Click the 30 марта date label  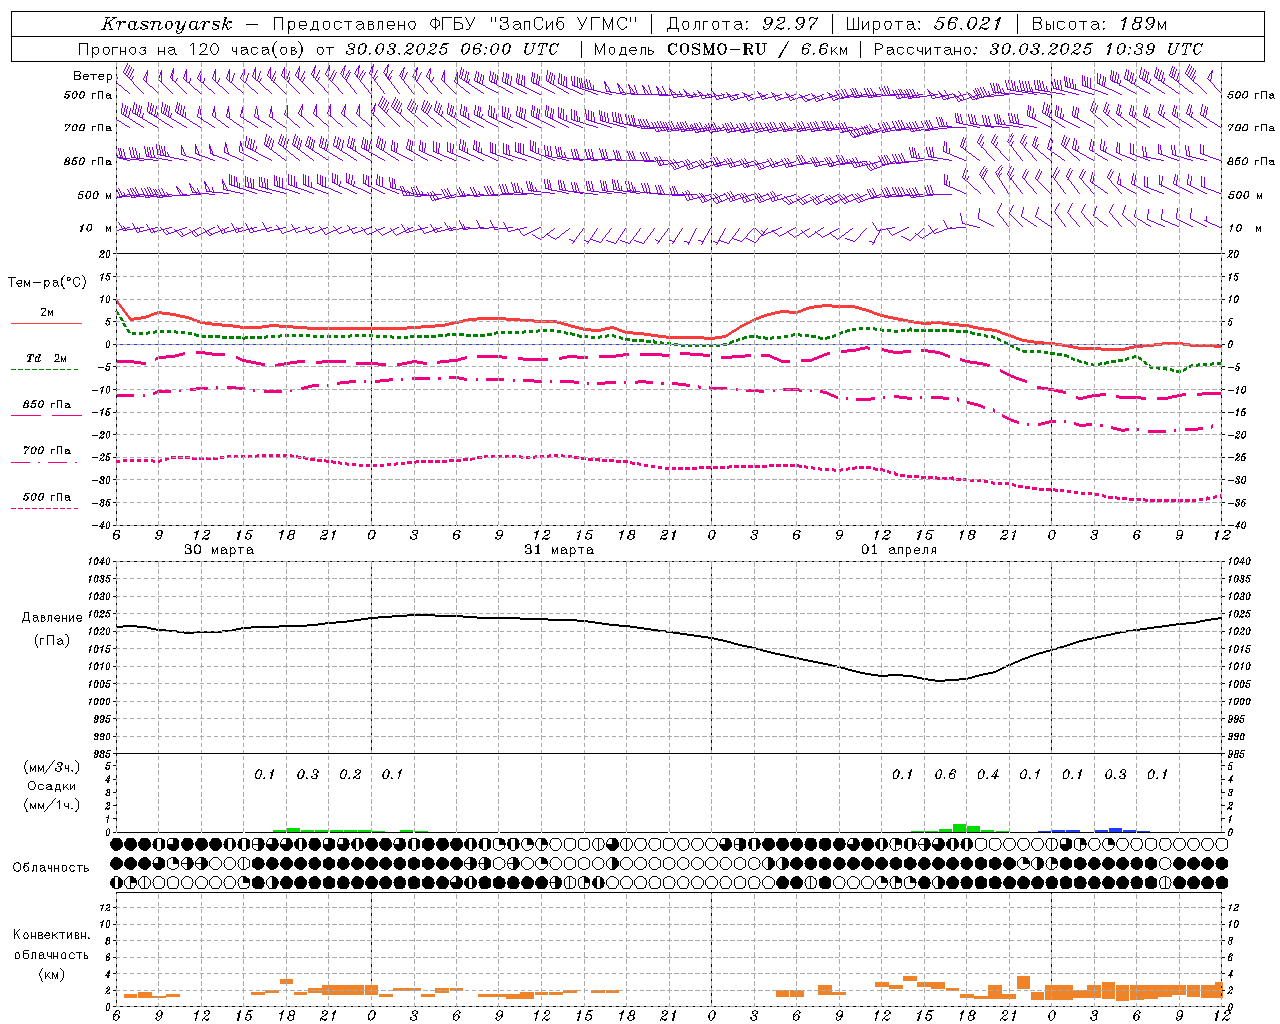(219, 550)
